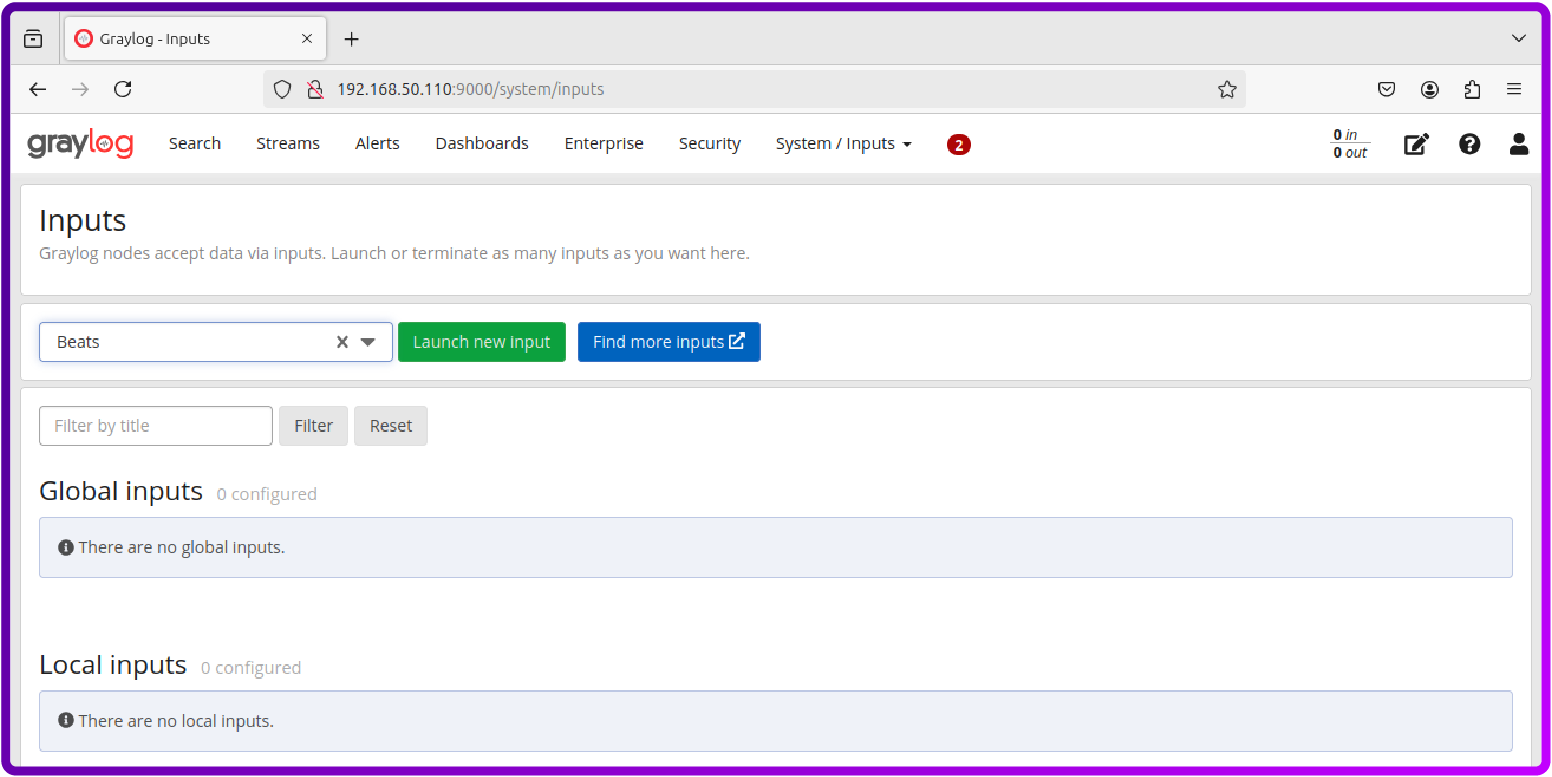
Task: Click the Launch new input button
Action: click(481, 341)
